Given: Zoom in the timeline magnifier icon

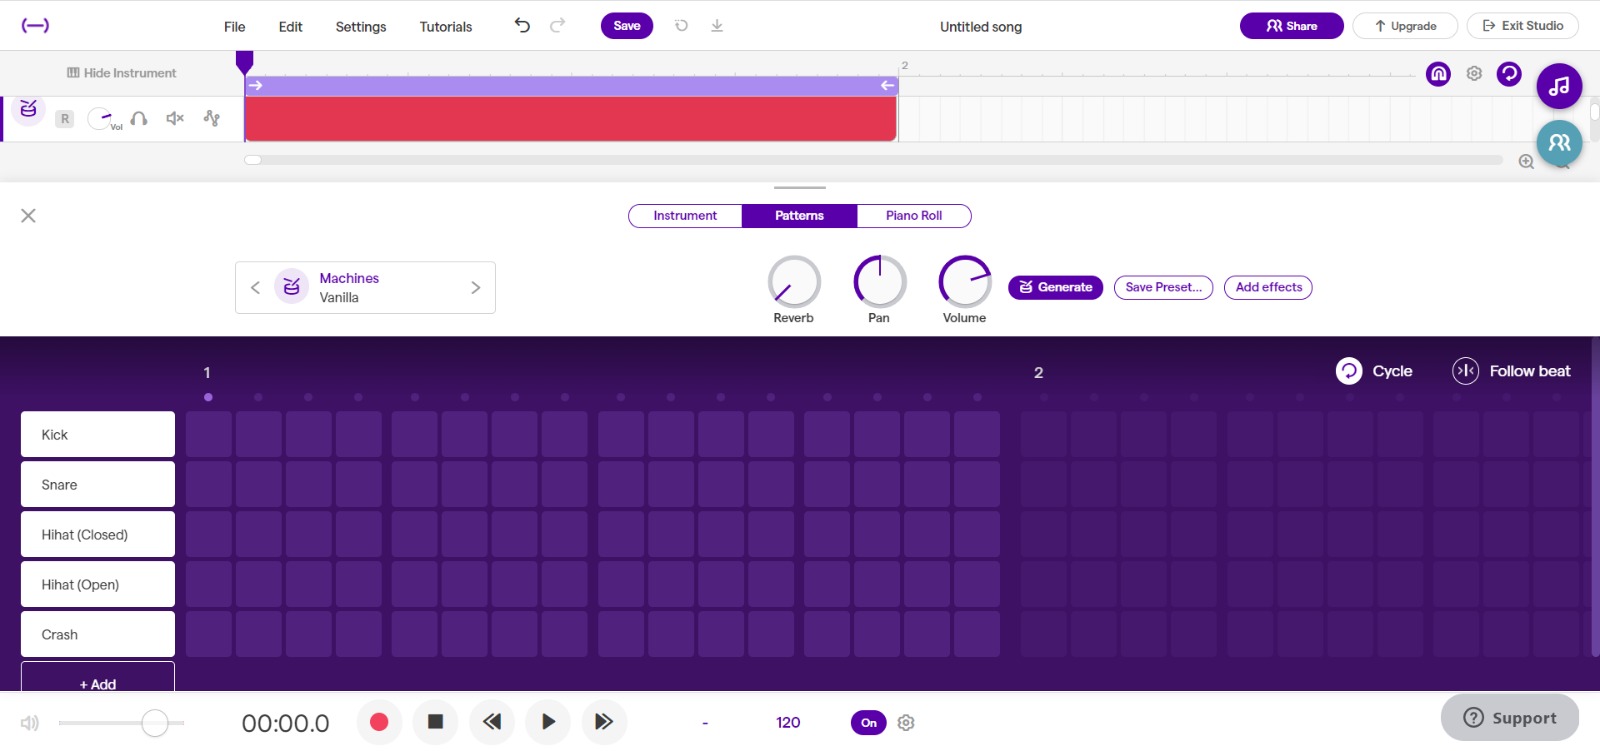Looking at the screenshot, I should click(1526, 162).
